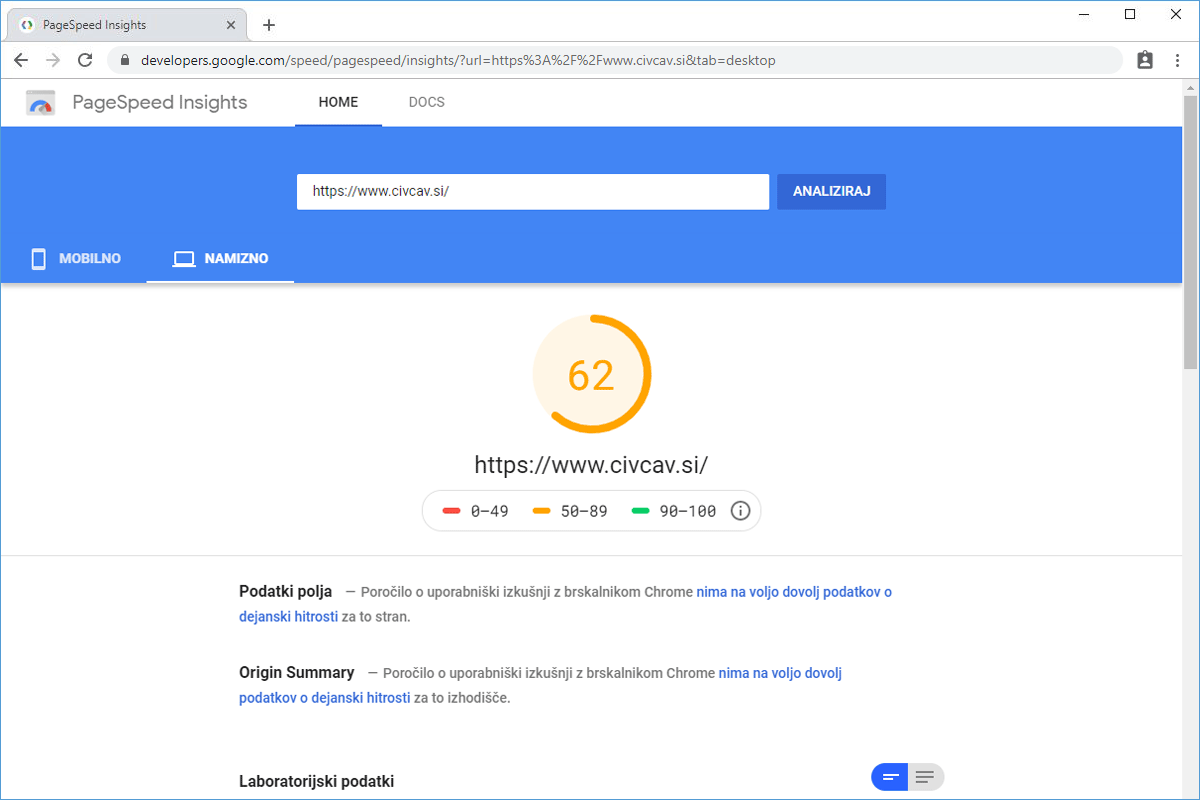
Task: Click the Origin Summary label
Action: pyautogui.click(x=296, y=672)
